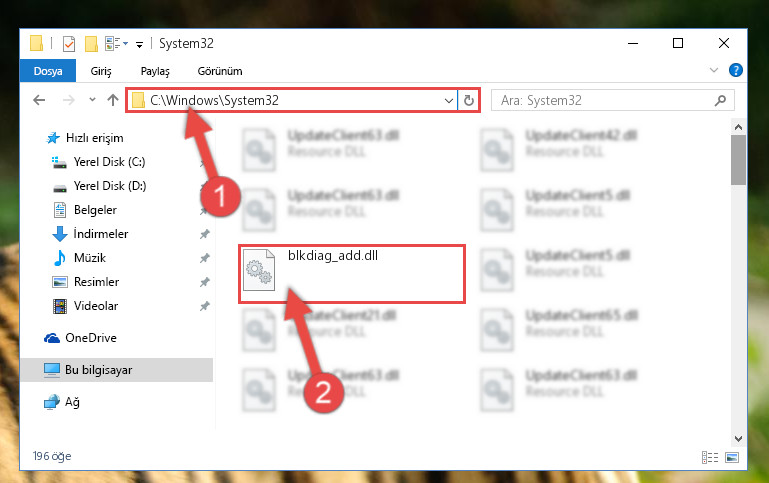The width and height of the screenshot is (769, 483).
Task: Toggle the pin next to Müzik
Action: (205, 258)
